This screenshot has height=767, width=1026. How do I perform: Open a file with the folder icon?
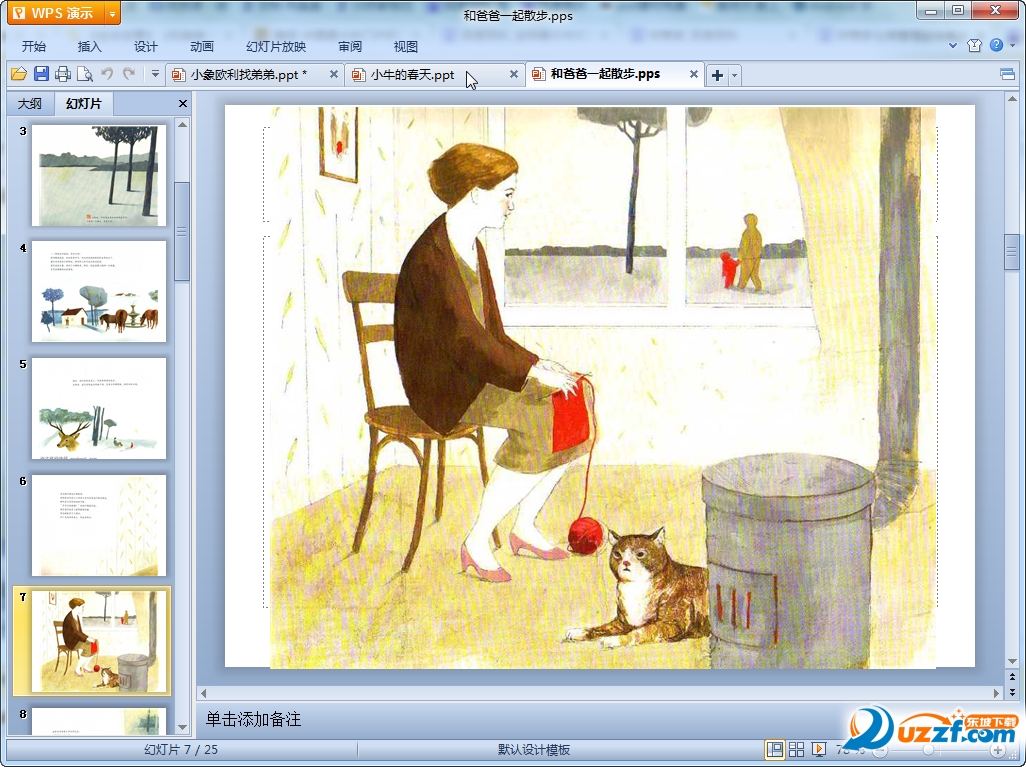[18, 74]
